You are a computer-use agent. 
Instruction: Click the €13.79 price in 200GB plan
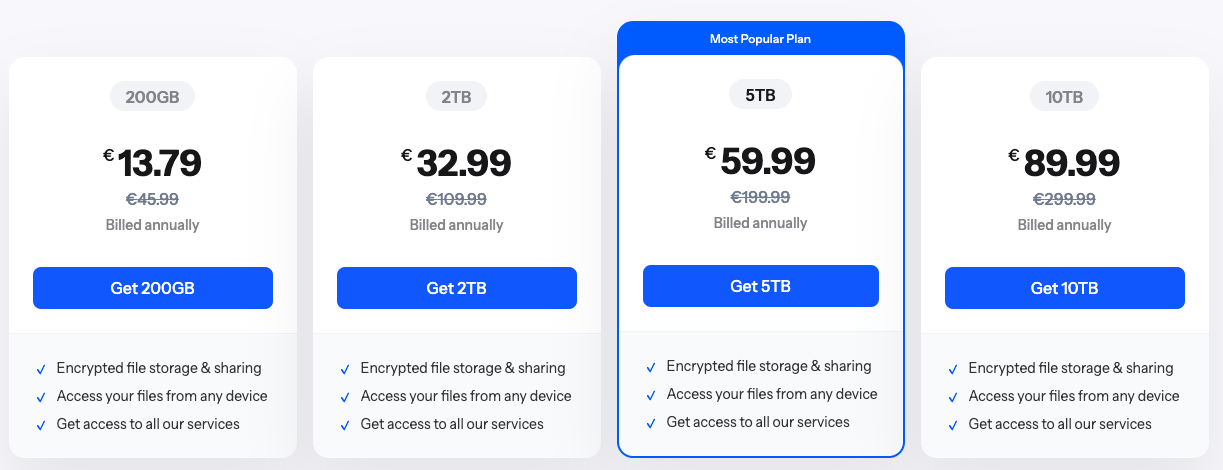[159, 163]
